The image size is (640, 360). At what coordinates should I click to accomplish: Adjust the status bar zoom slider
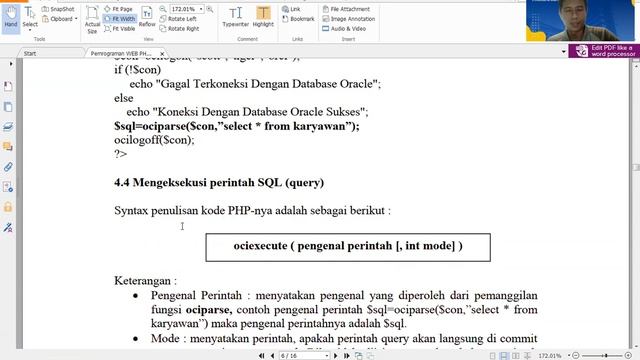(606, 356)
